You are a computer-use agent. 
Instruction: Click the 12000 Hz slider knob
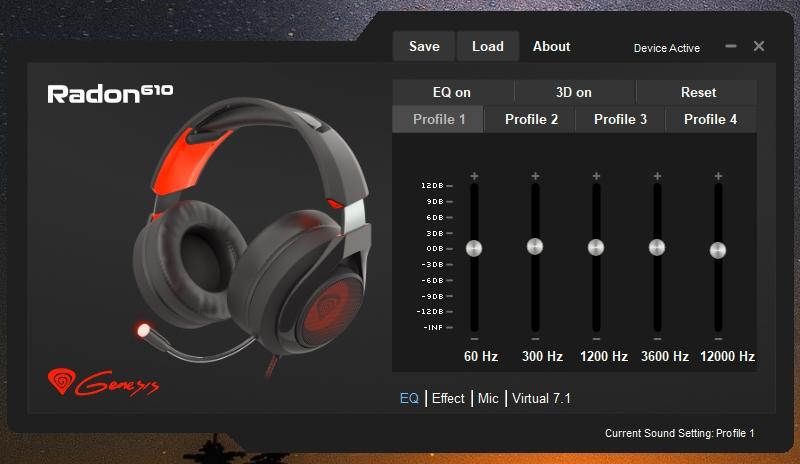718,250
